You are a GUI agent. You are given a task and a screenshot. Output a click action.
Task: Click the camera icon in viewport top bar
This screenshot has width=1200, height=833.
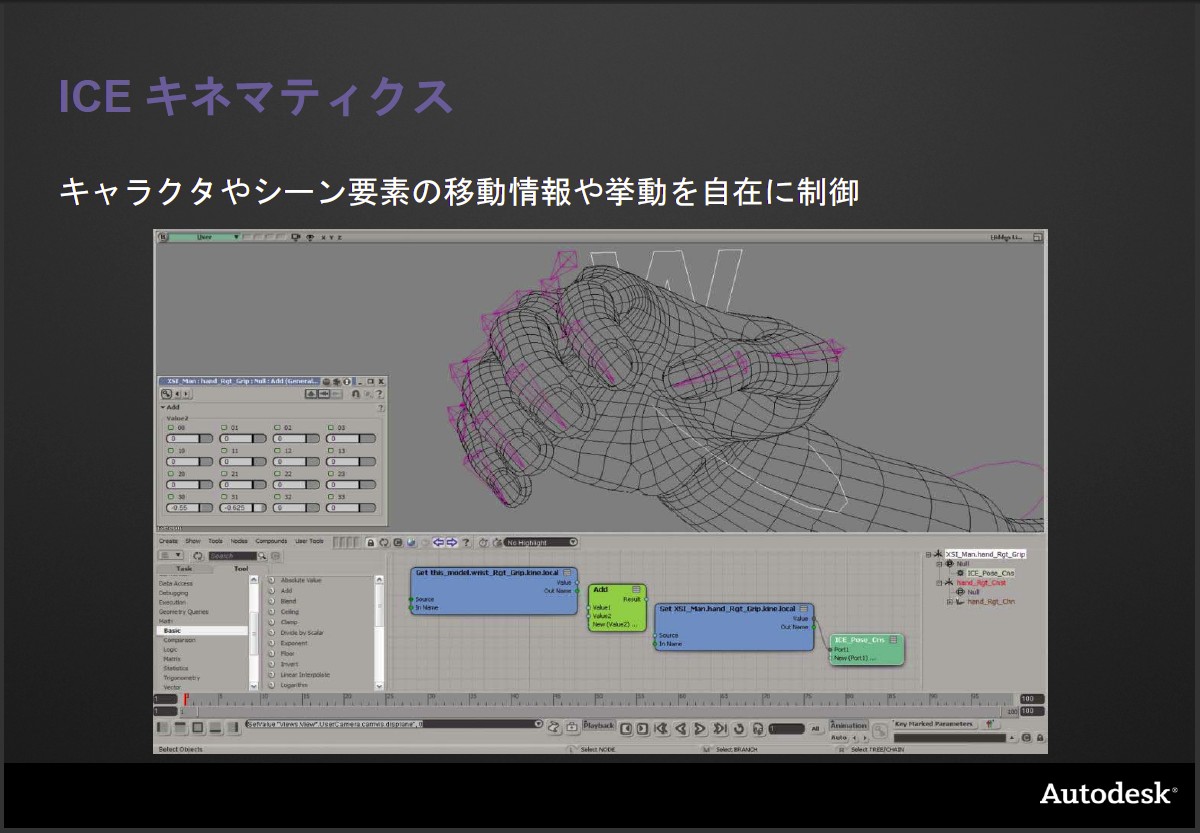click(x=295, y=237)
